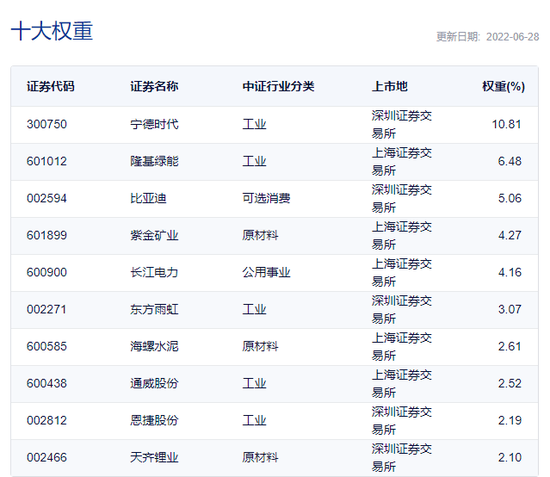Screen dimensions: 550x477
Task: Open the 比亚迪 entry
Action: [x=148, y=198]
